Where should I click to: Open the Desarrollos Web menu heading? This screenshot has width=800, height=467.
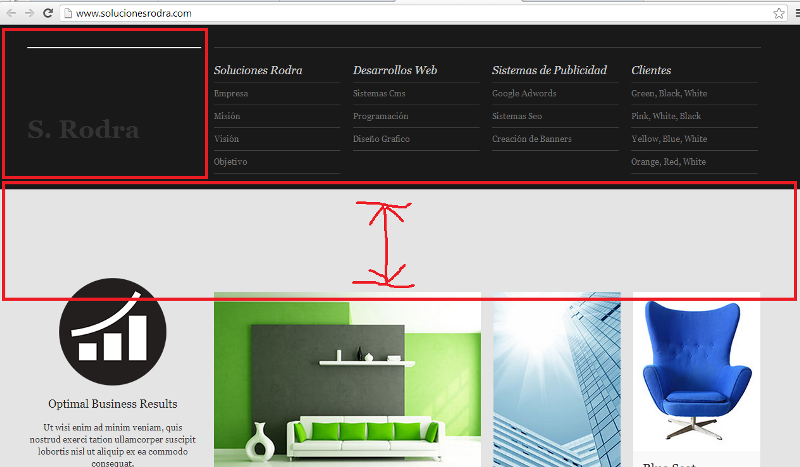click(x=395, y=70)
